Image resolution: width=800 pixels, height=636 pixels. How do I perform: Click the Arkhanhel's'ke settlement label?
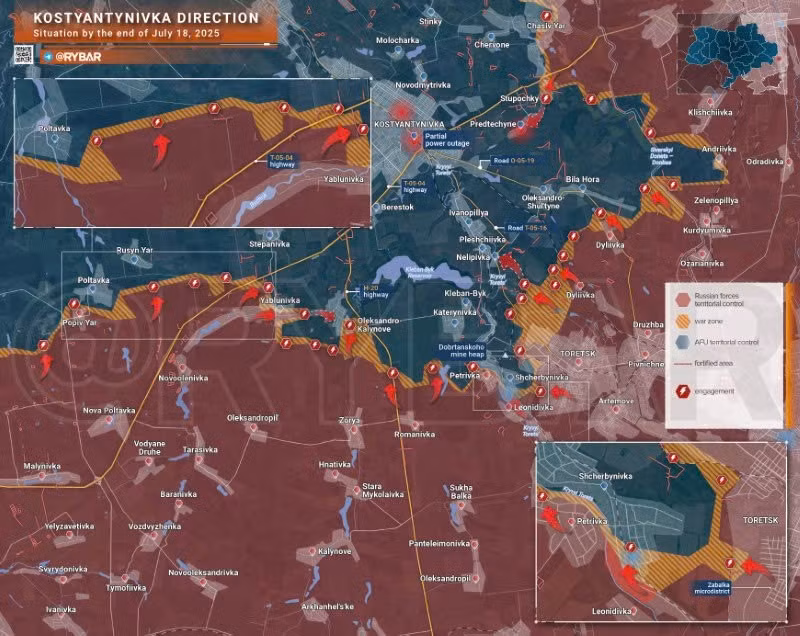[x=327, y=607]
